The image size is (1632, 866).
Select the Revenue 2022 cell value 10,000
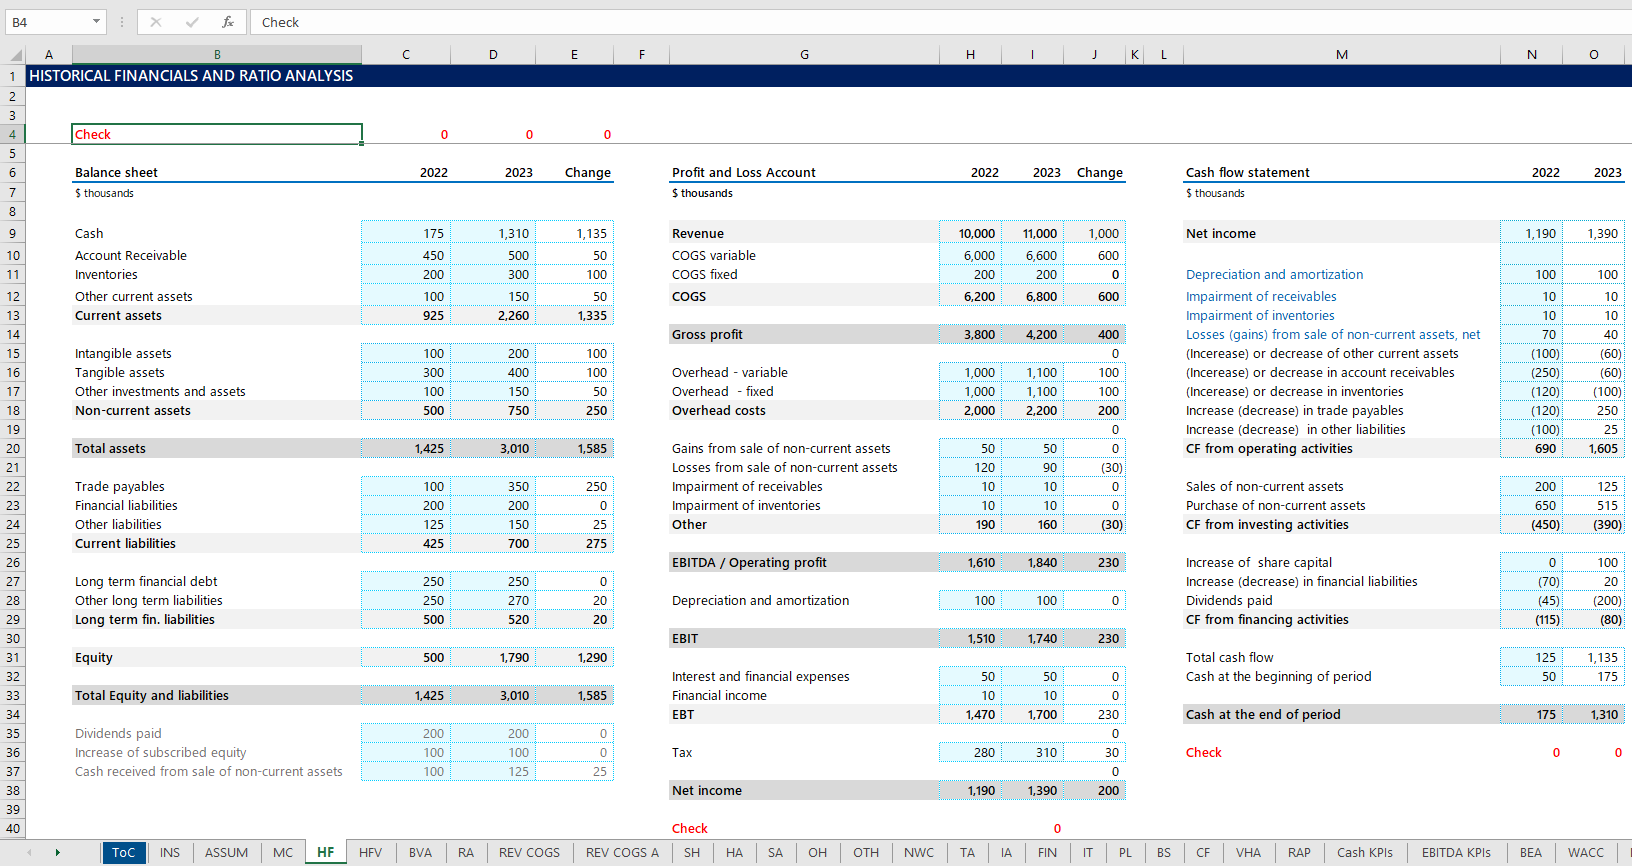pyautogui.click(x=970, y=234)
